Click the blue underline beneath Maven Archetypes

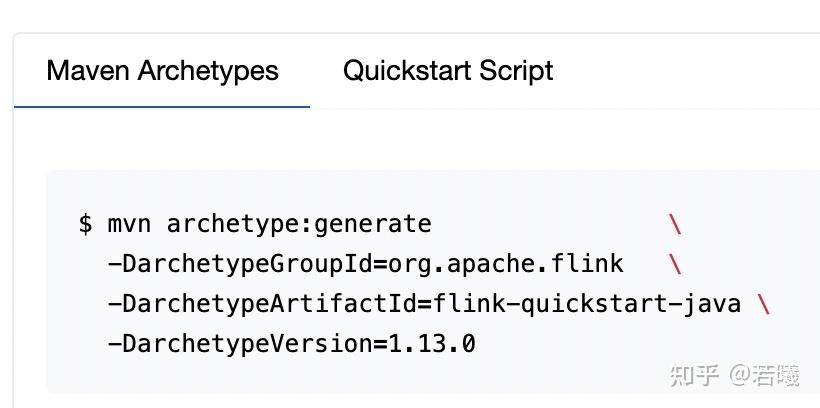pyautogui.click(x=162, y=106)
